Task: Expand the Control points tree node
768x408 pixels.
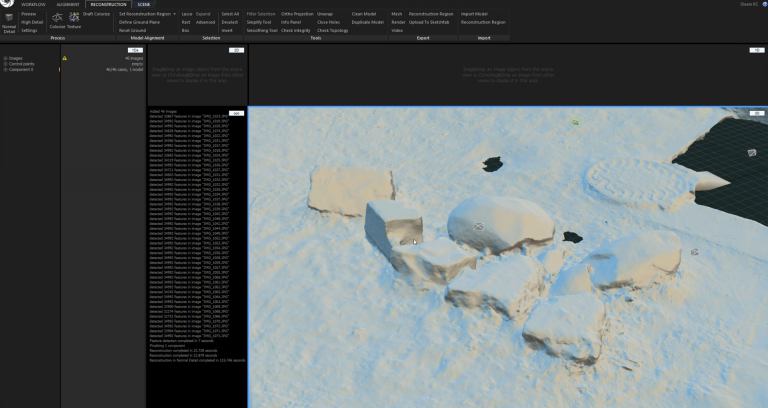Action: [x=4, y=64]
